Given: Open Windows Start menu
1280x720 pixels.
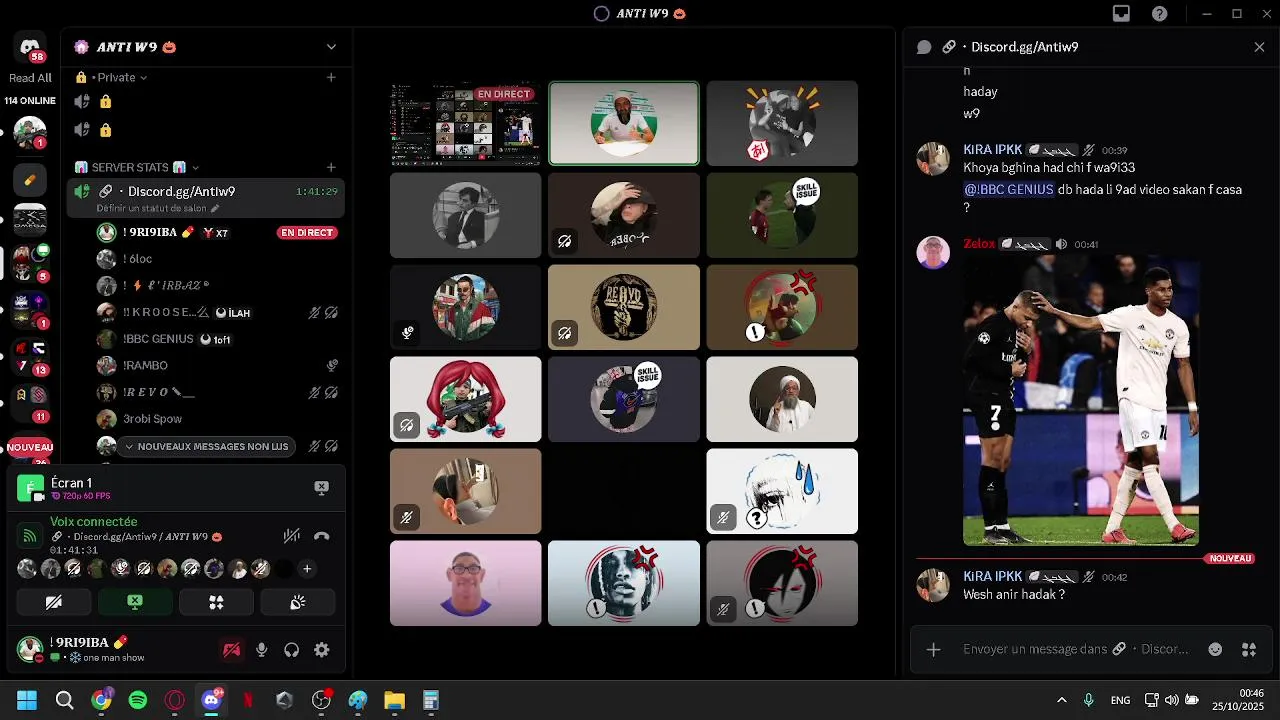Looking at the screenshot, I should pyautogui.click(x=27, y=700).
